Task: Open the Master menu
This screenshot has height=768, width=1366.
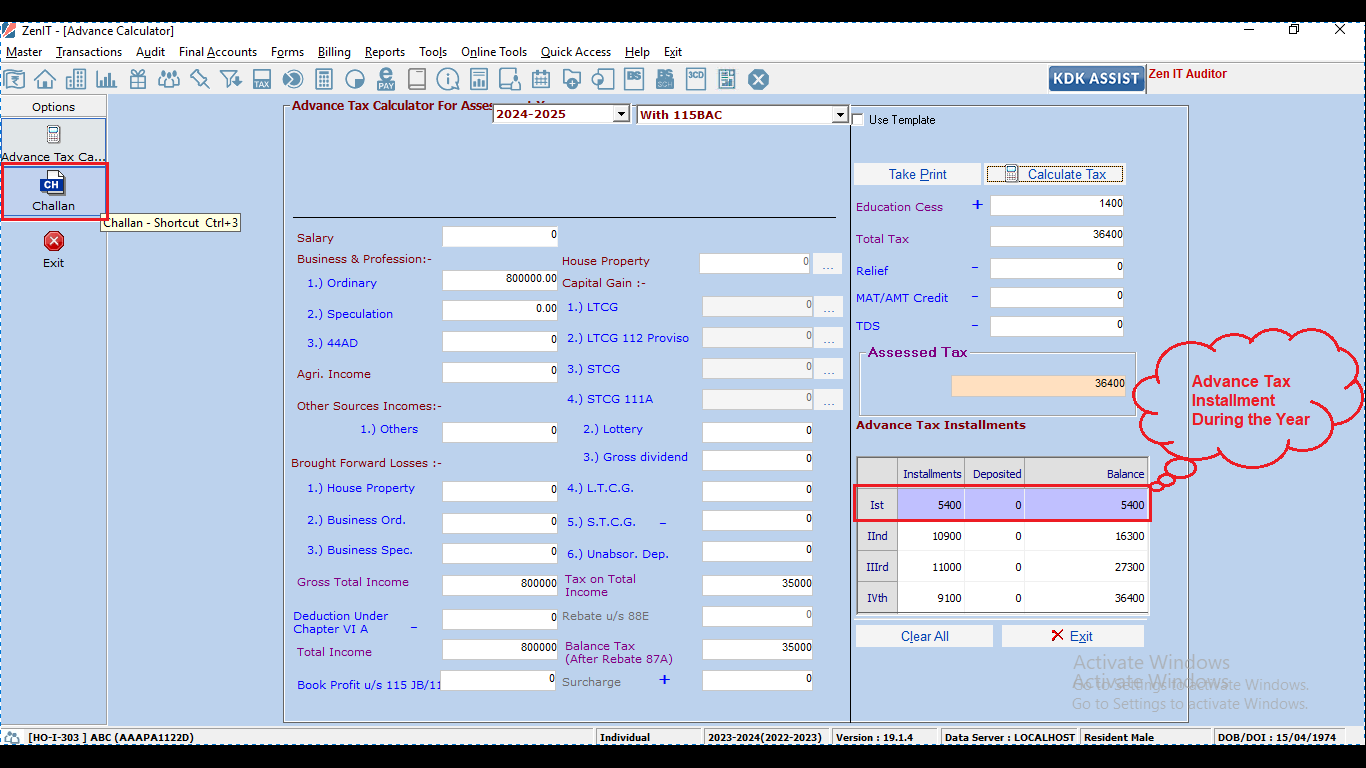Action: pyautogui.click(x=24, y=52)
